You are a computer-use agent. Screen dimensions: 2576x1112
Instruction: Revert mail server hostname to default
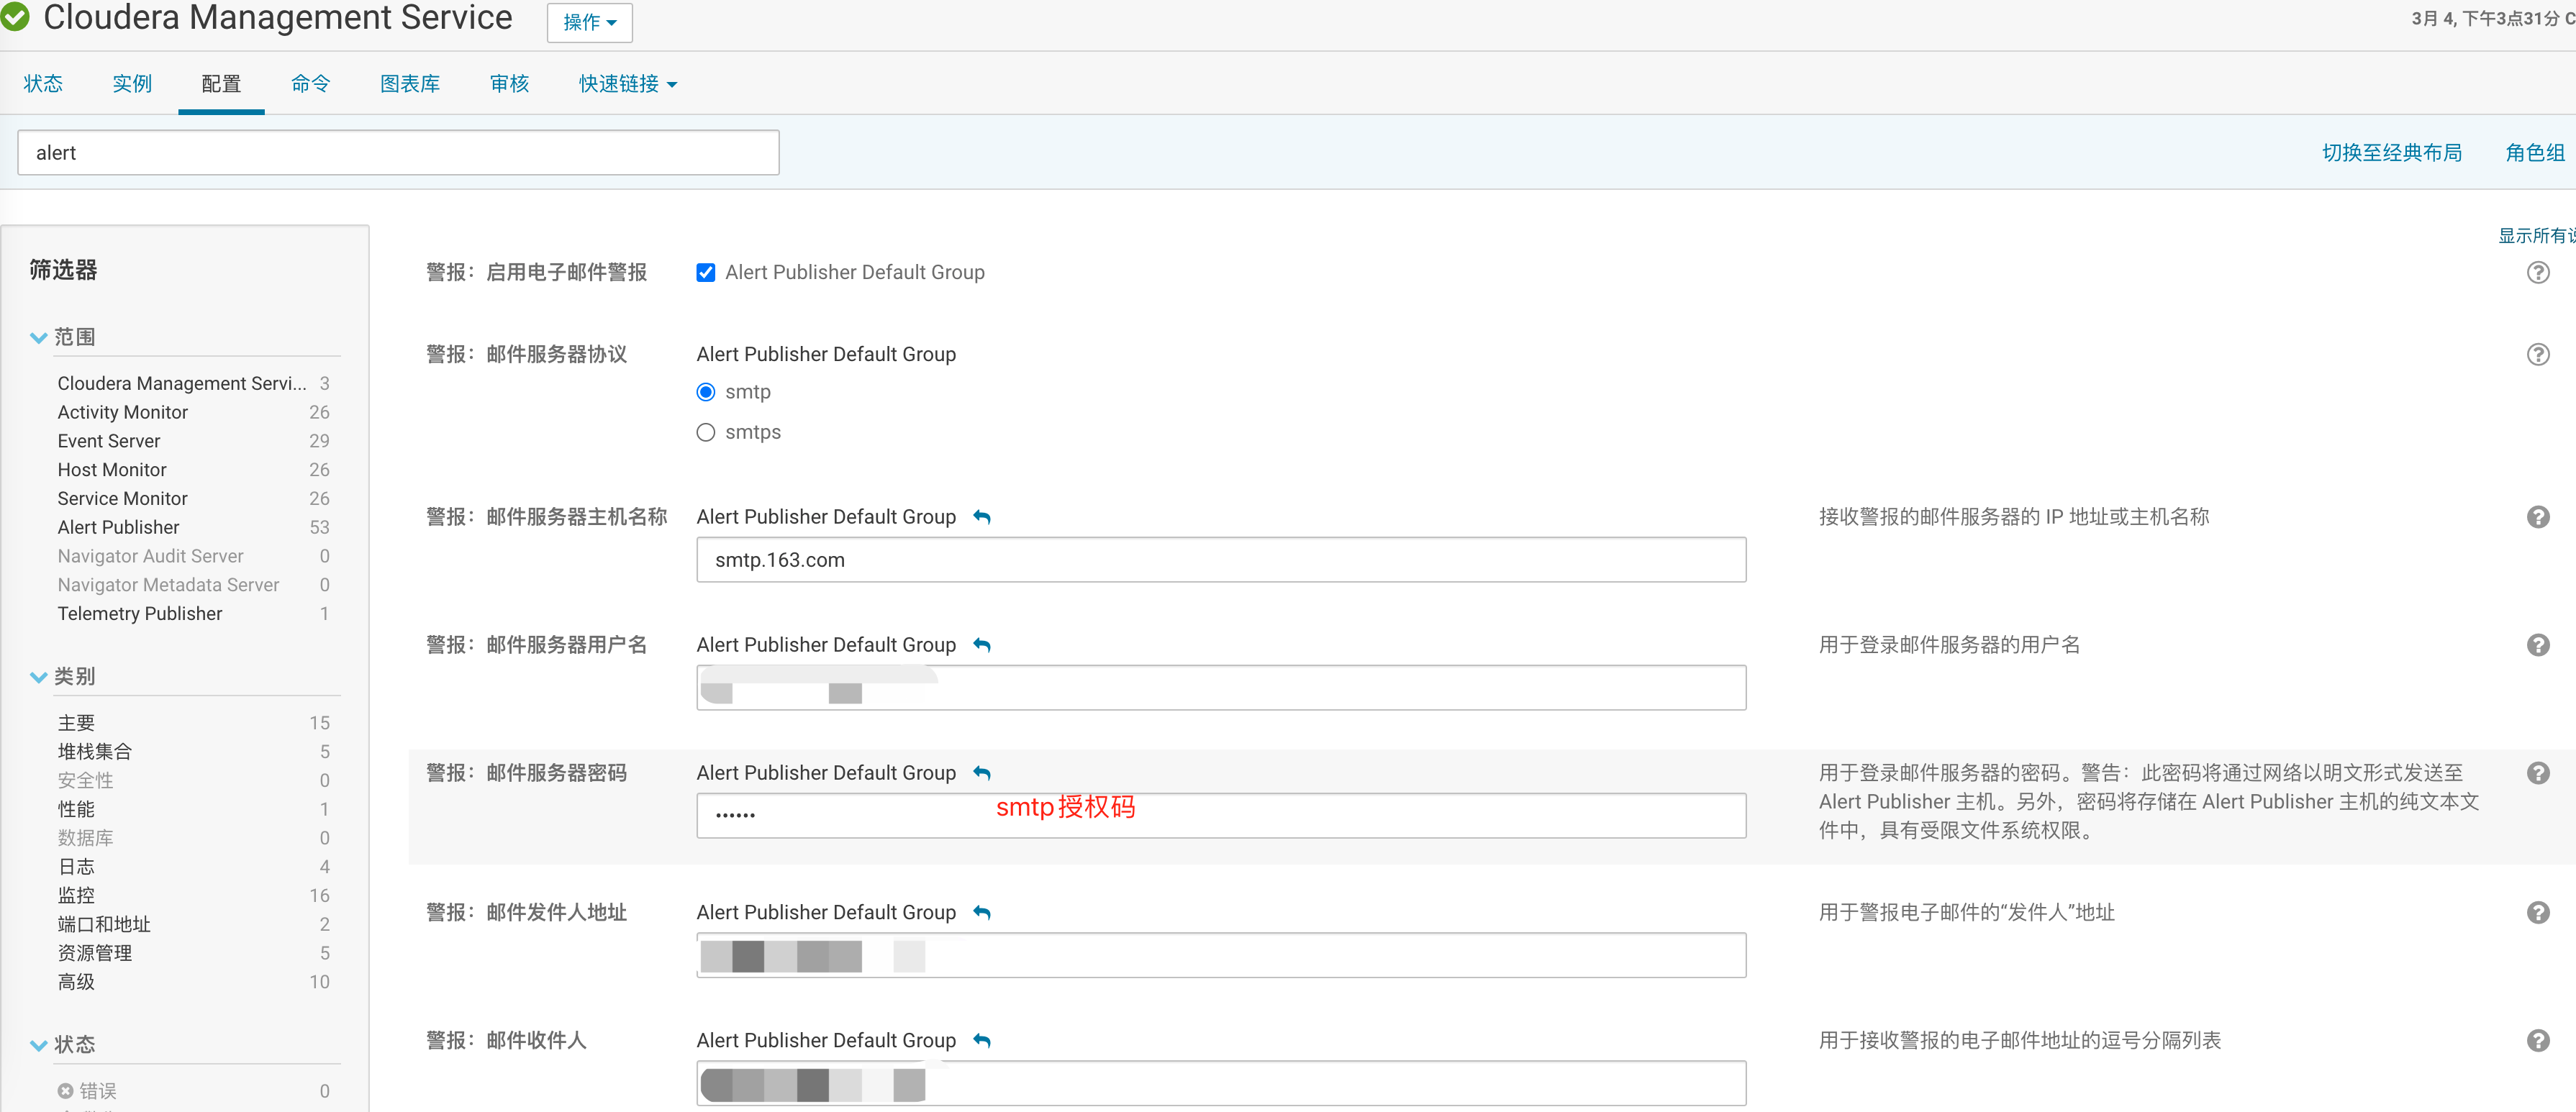(982, 517)
